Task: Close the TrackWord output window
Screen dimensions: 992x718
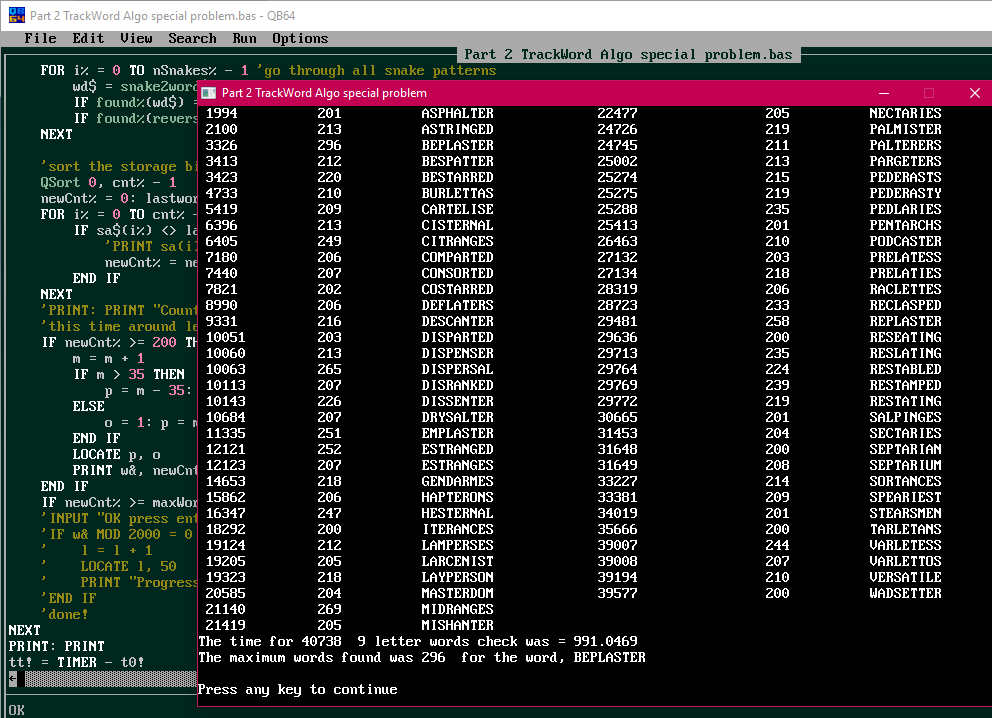Action: pos(974,93)
